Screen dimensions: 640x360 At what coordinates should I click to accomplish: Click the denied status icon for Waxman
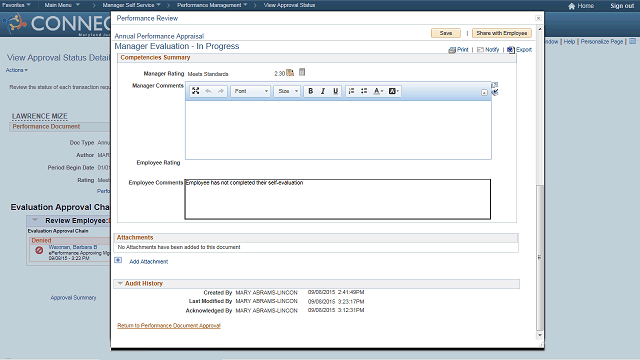pos(39,250)
